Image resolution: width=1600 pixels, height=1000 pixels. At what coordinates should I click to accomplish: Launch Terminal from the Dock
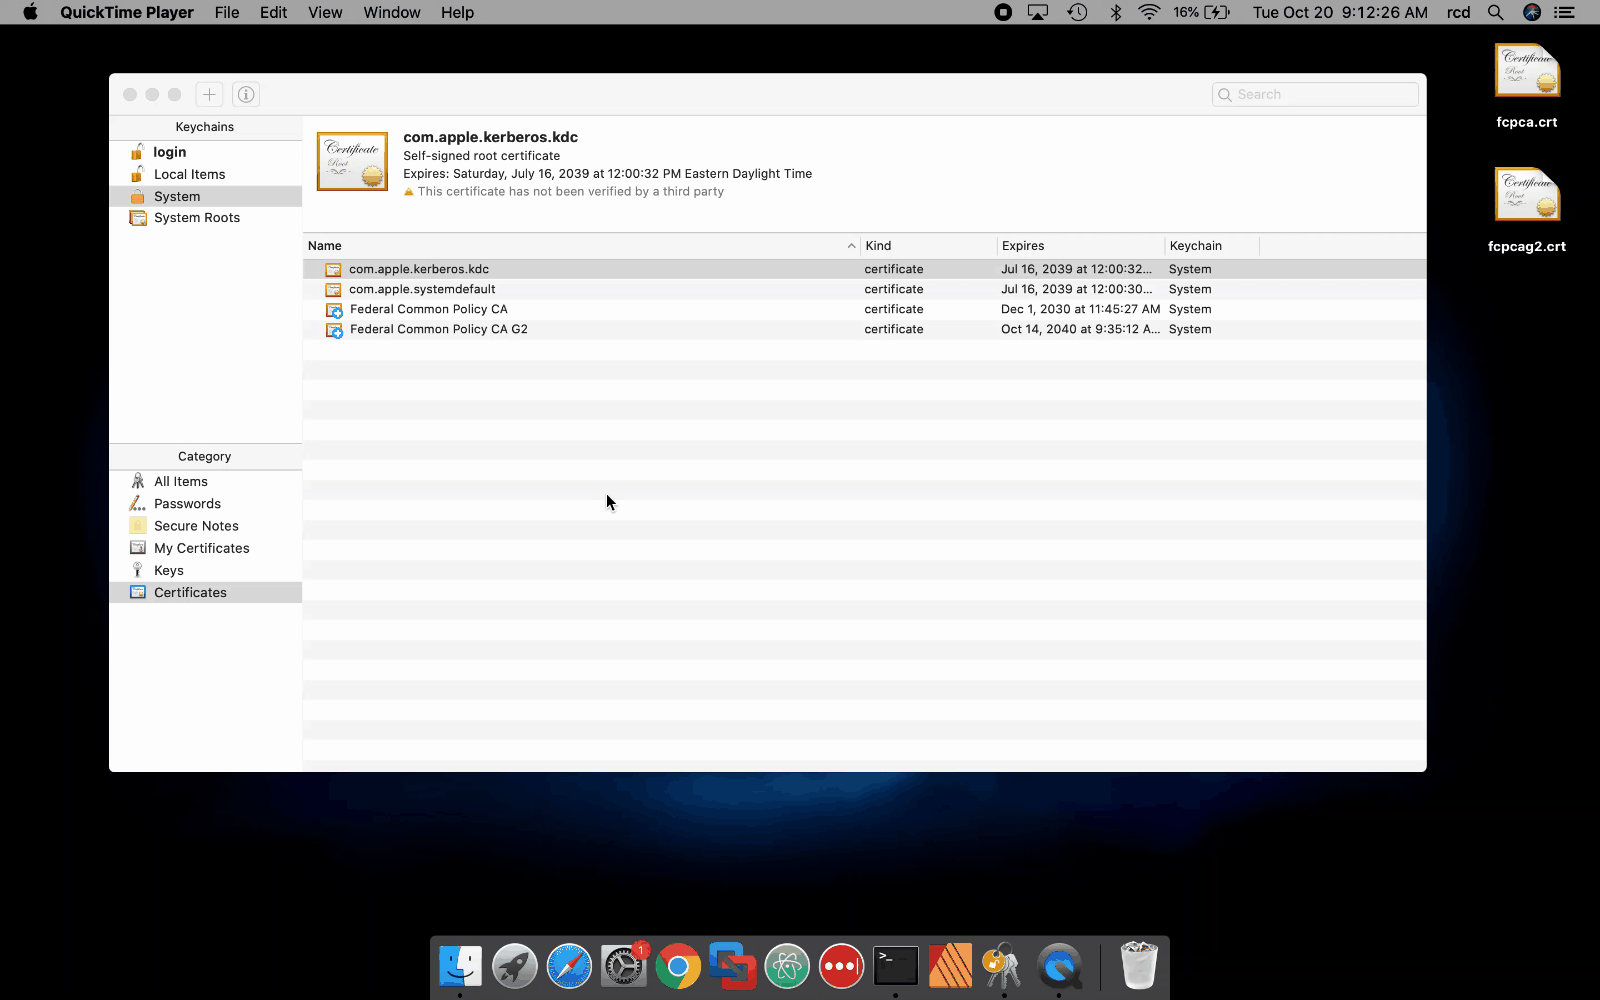(895, 966)
